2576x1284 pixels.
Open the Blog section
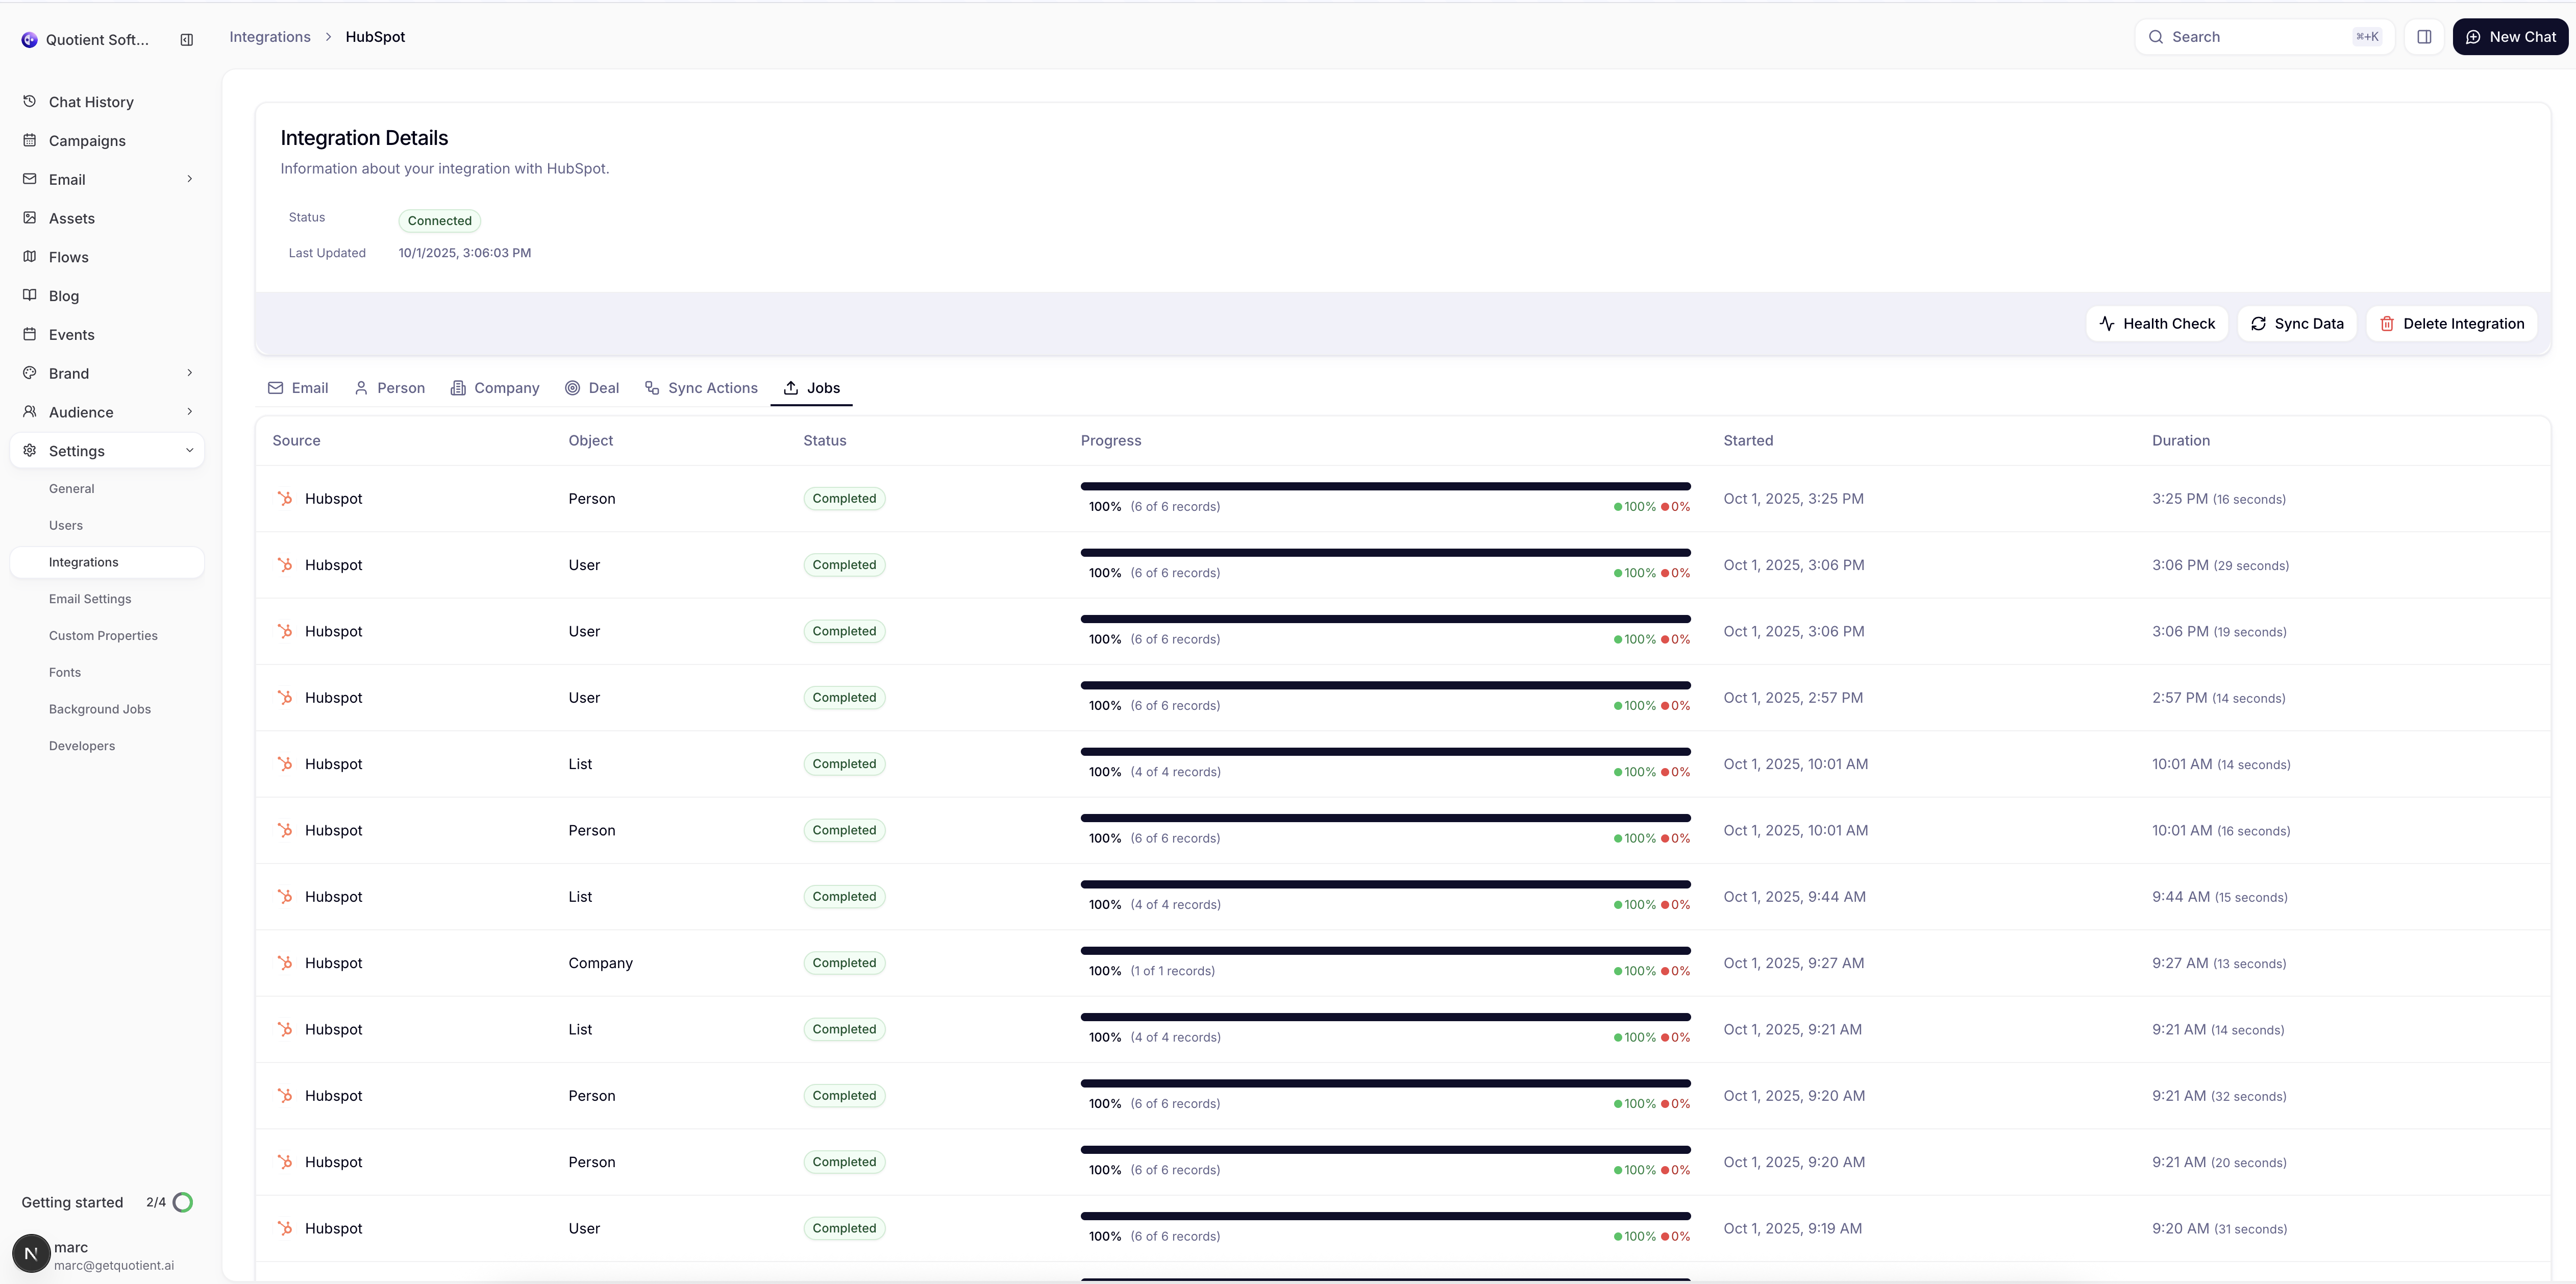[63, 296]
